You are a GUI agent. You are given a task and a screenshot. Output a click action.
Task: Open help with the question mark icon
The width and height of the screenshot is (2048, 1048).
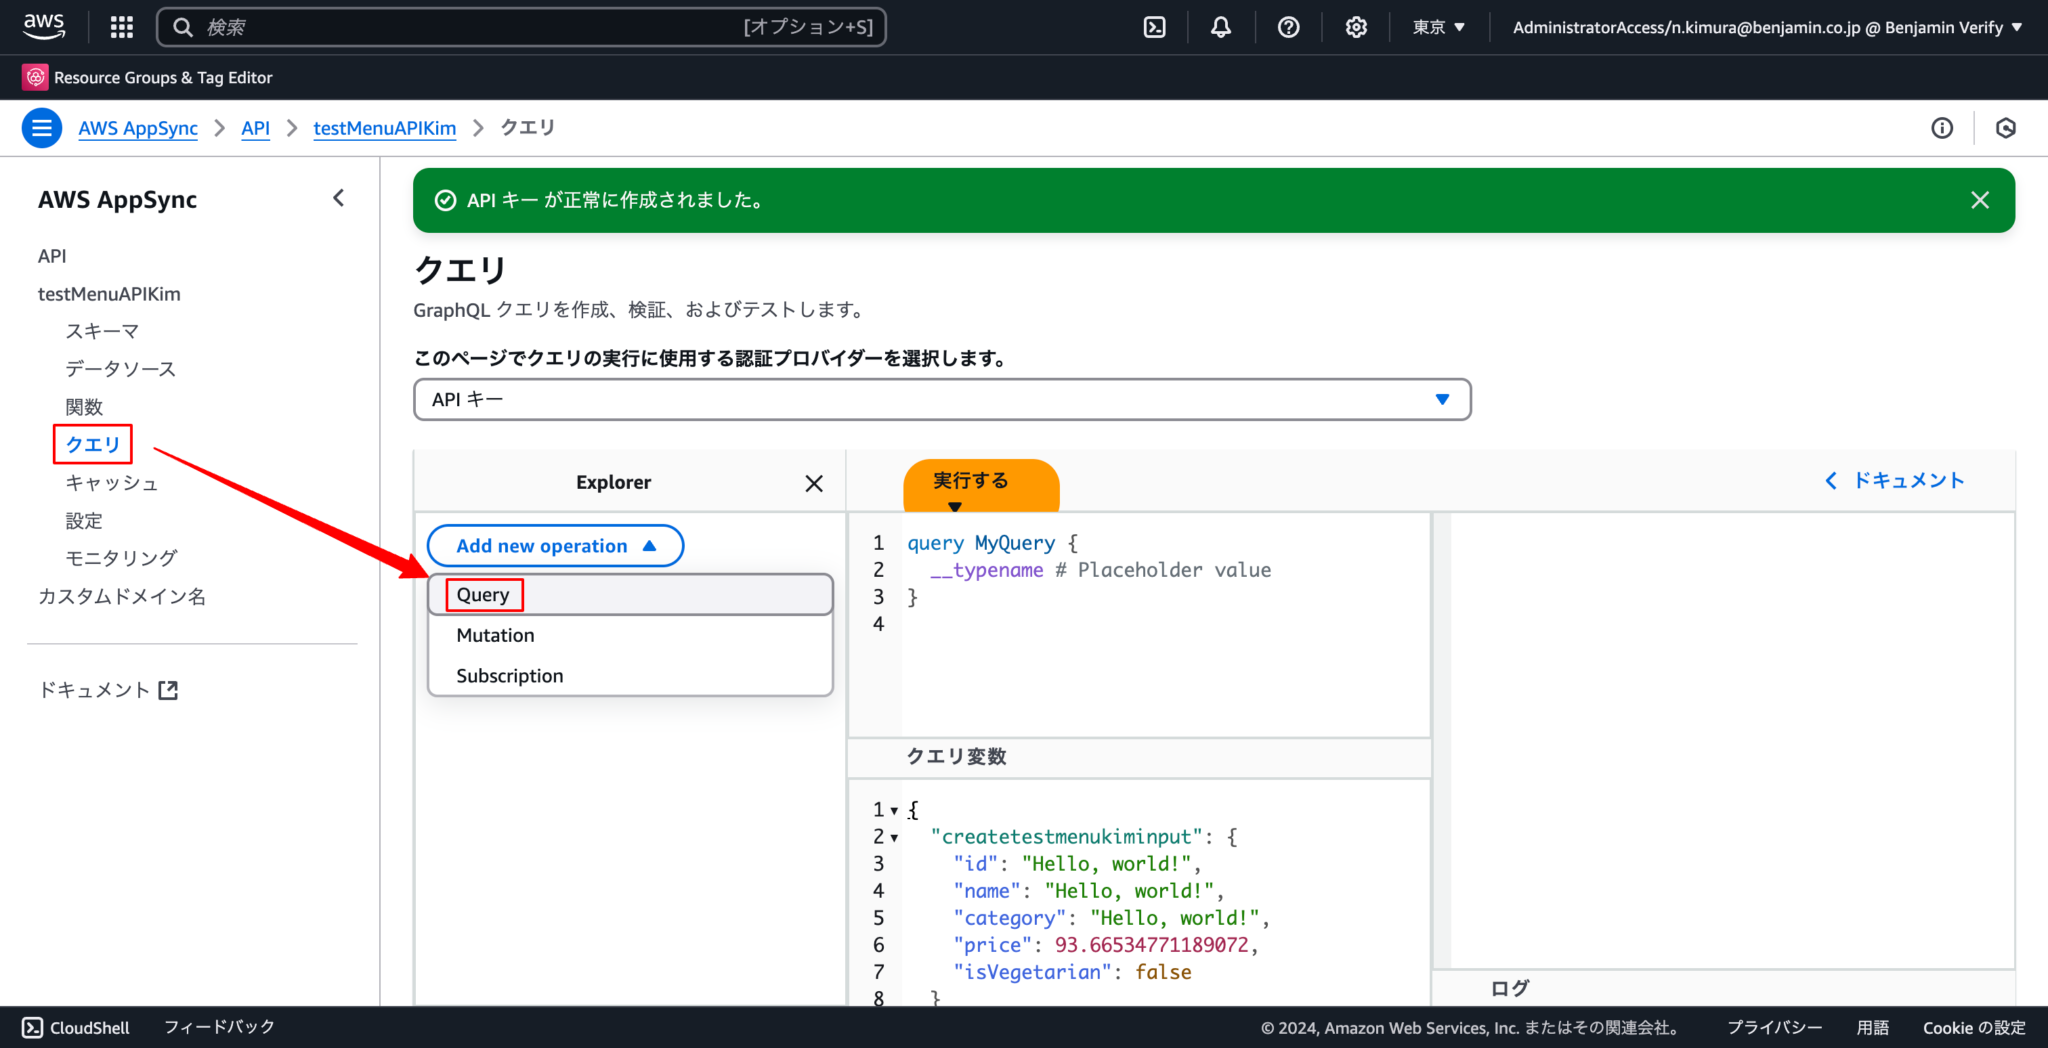point(1288,26)
